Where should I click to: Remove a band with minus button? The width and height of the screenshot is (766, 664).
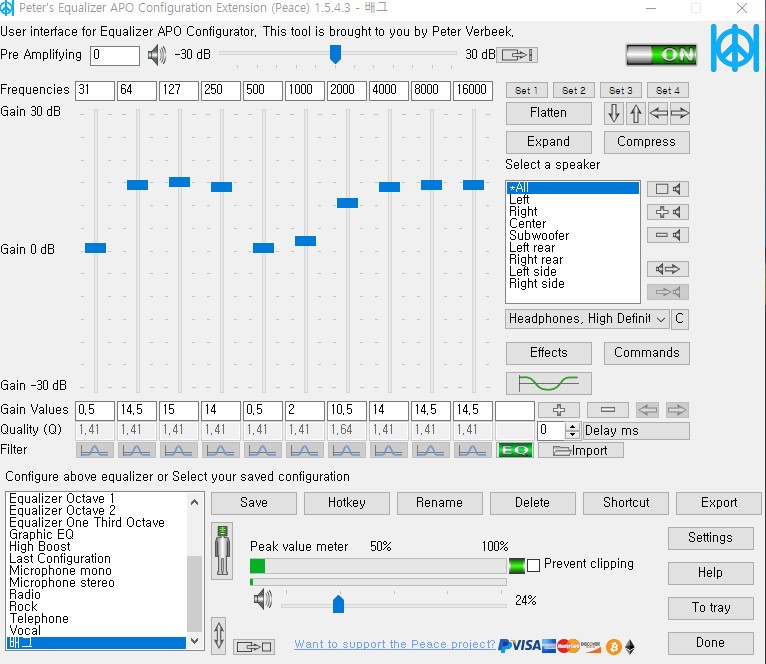(608, 410)
